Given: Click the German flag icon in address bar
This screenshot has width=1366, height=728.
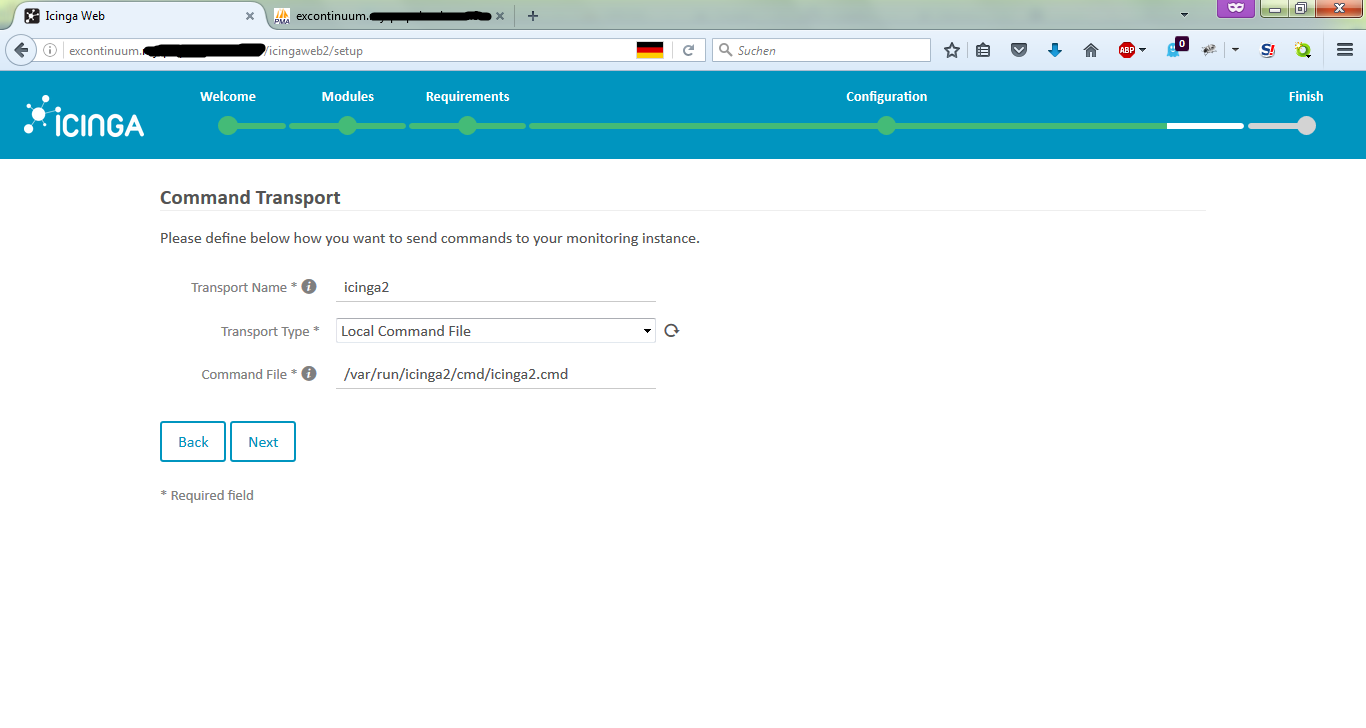Looking at the screenshot, I should (650, 50).
